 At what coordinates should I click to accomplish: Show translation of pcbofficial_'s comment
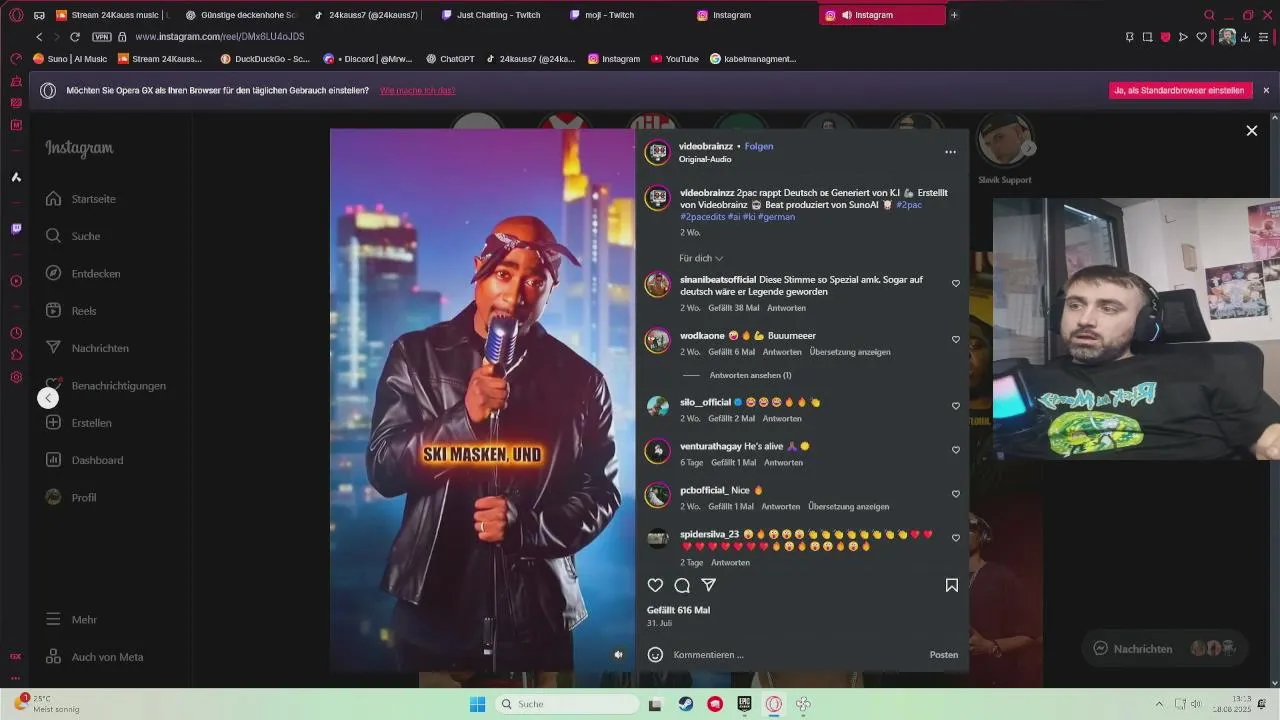[x=848, y=506]
